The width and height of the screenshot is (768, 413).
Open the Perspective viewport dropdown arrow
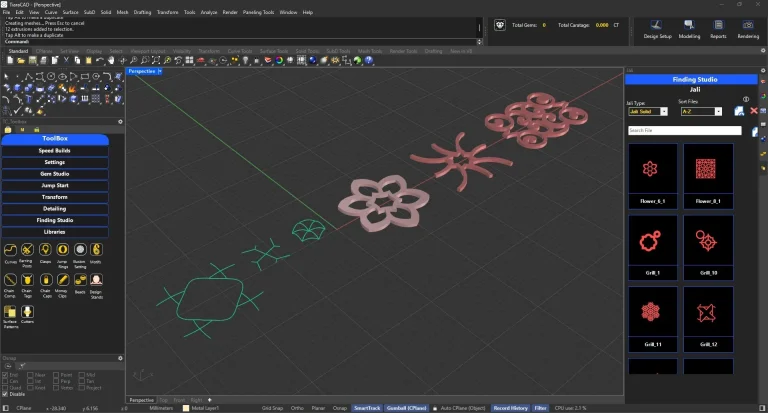pyautogui.click(x=160, y=71)
